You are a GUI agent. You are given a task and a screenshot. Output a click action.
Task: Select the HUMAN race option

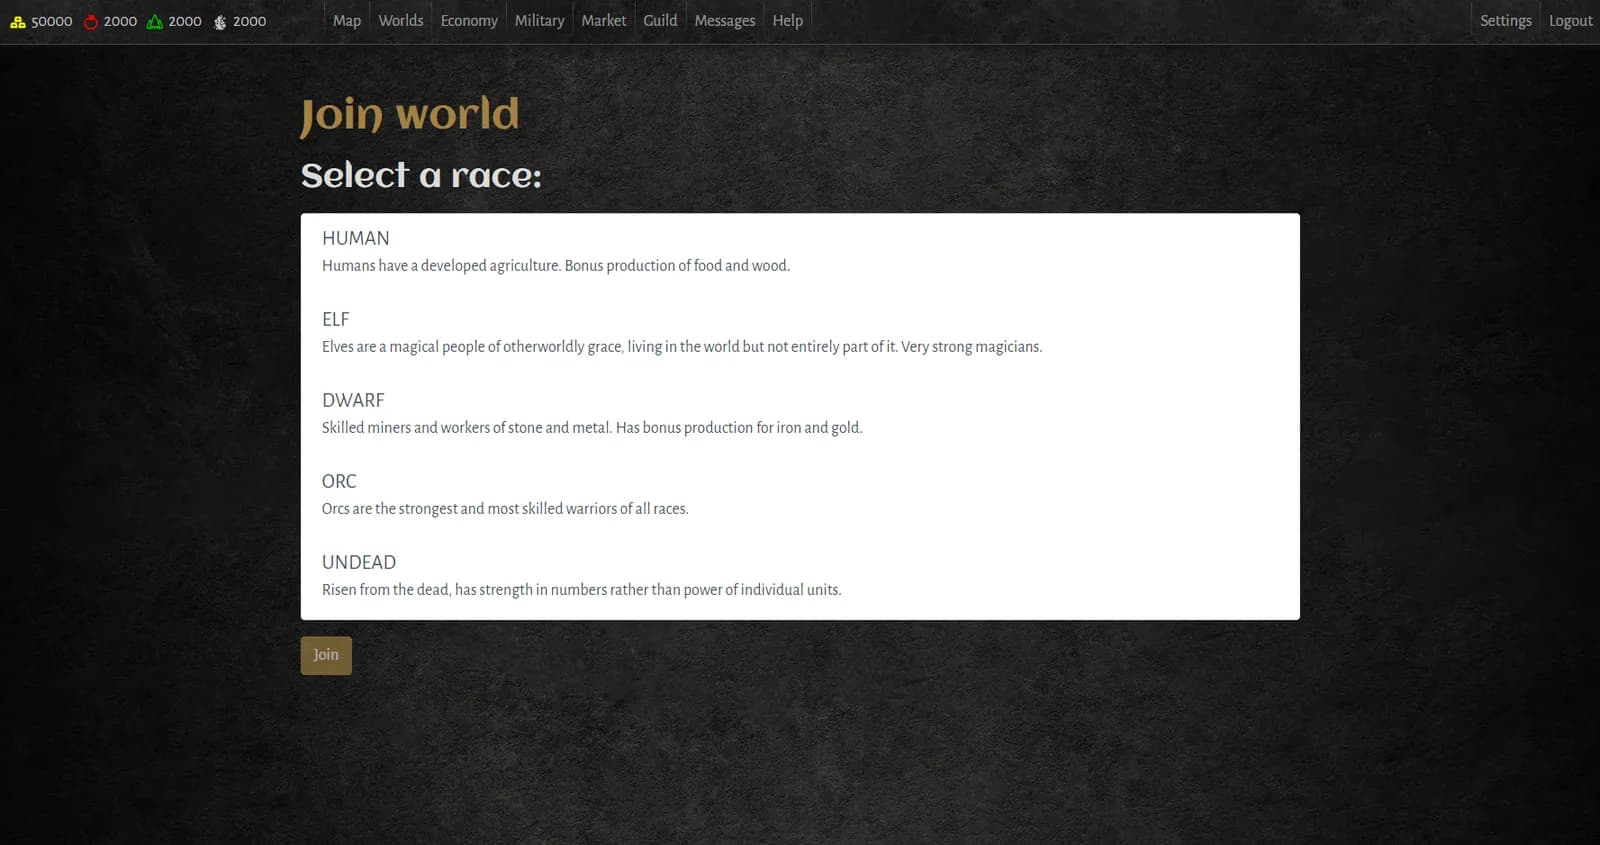tap(800, 252)
